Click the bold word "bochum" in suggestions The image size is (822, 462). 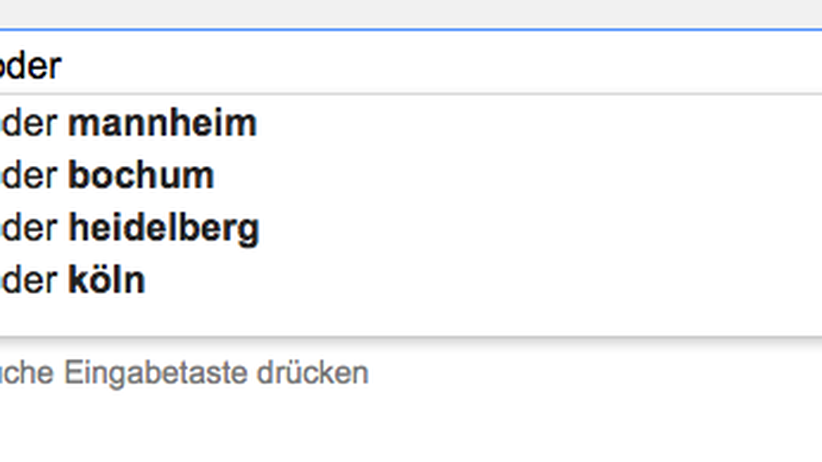click(x=141, y=176)
